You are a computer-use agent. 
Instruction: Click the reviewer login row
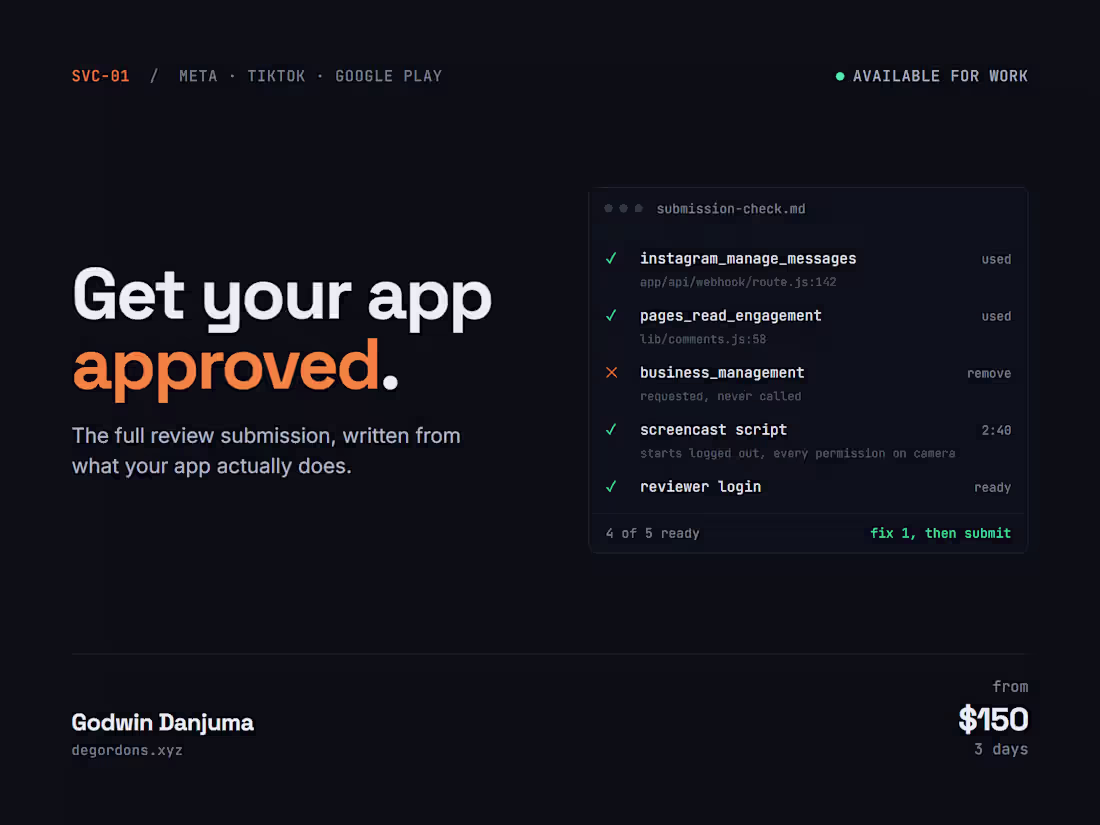point(808,487)
